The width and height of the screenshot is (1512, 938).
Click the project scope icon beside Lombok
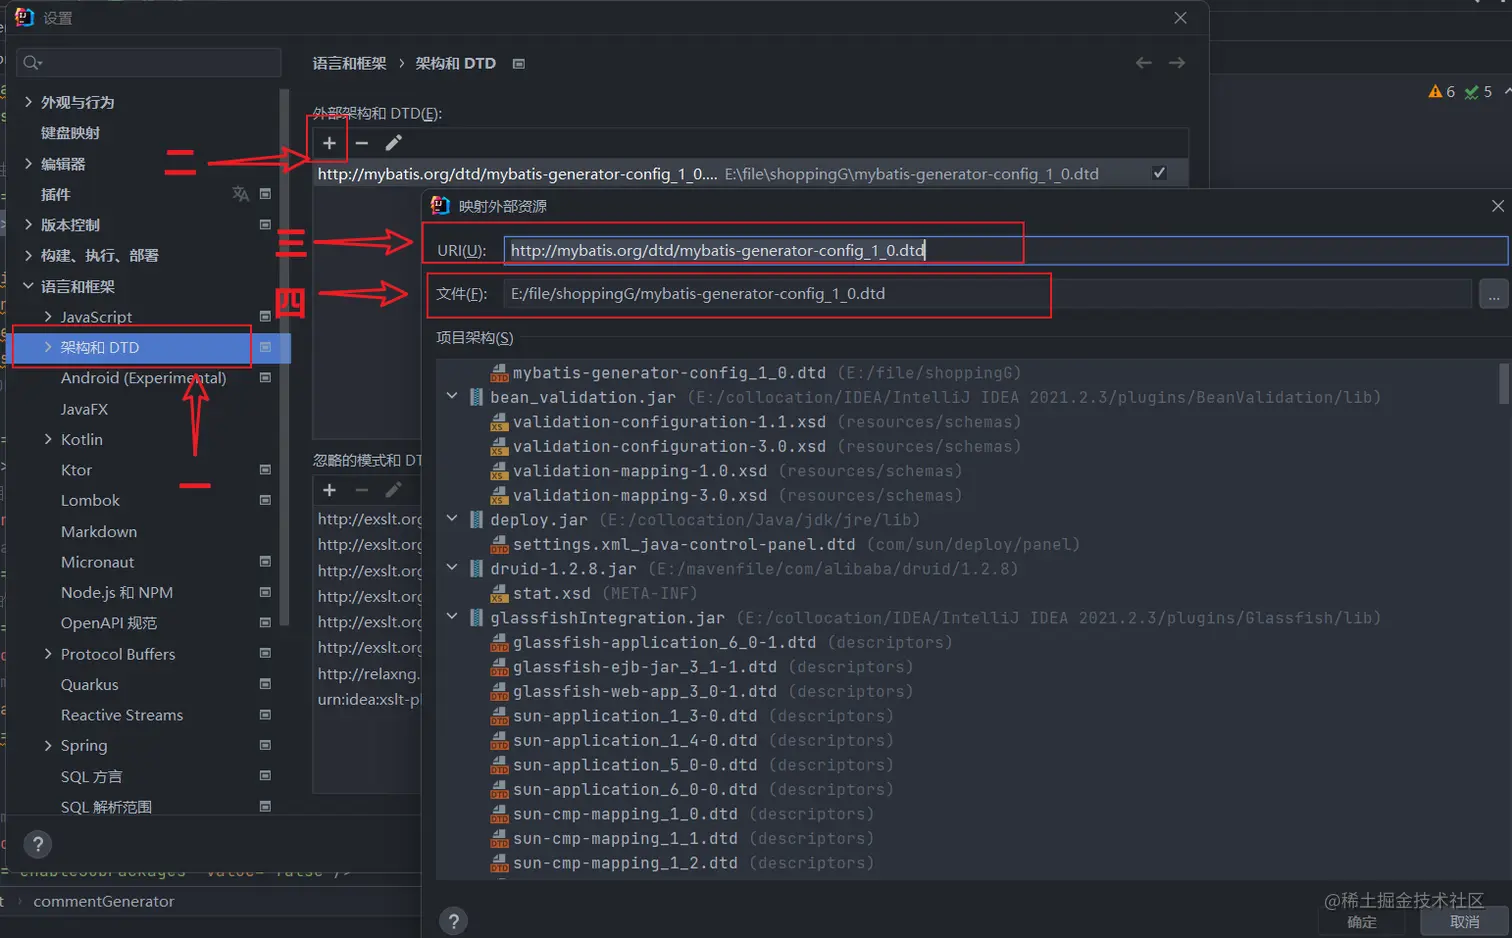(265, 500)
